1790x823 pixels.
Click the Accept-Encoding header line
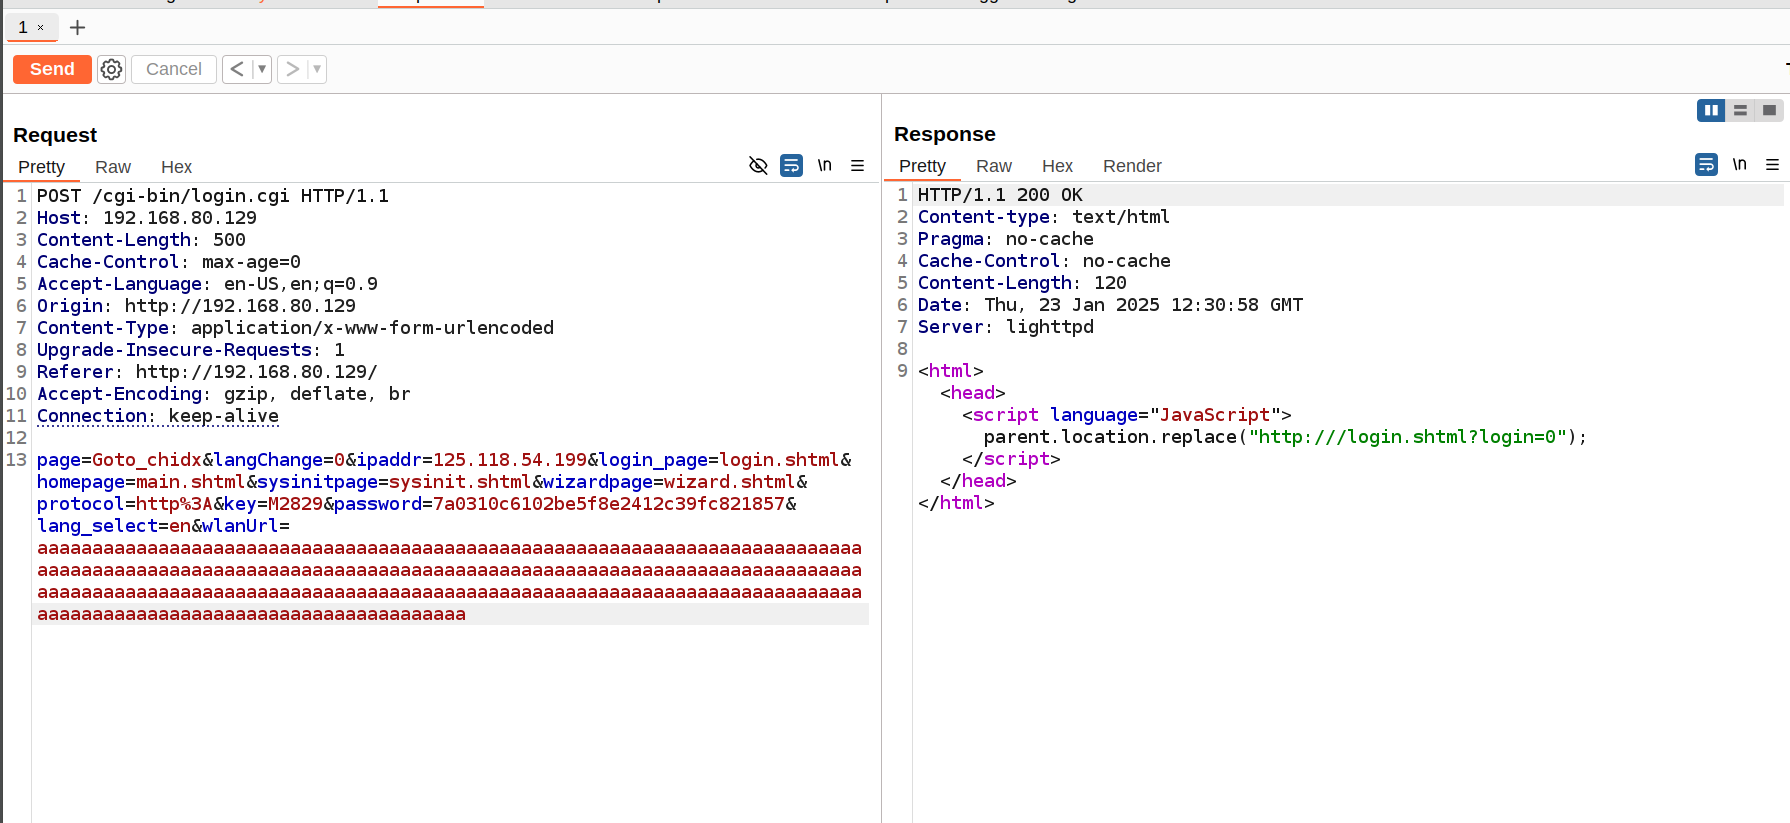point(224,394)
